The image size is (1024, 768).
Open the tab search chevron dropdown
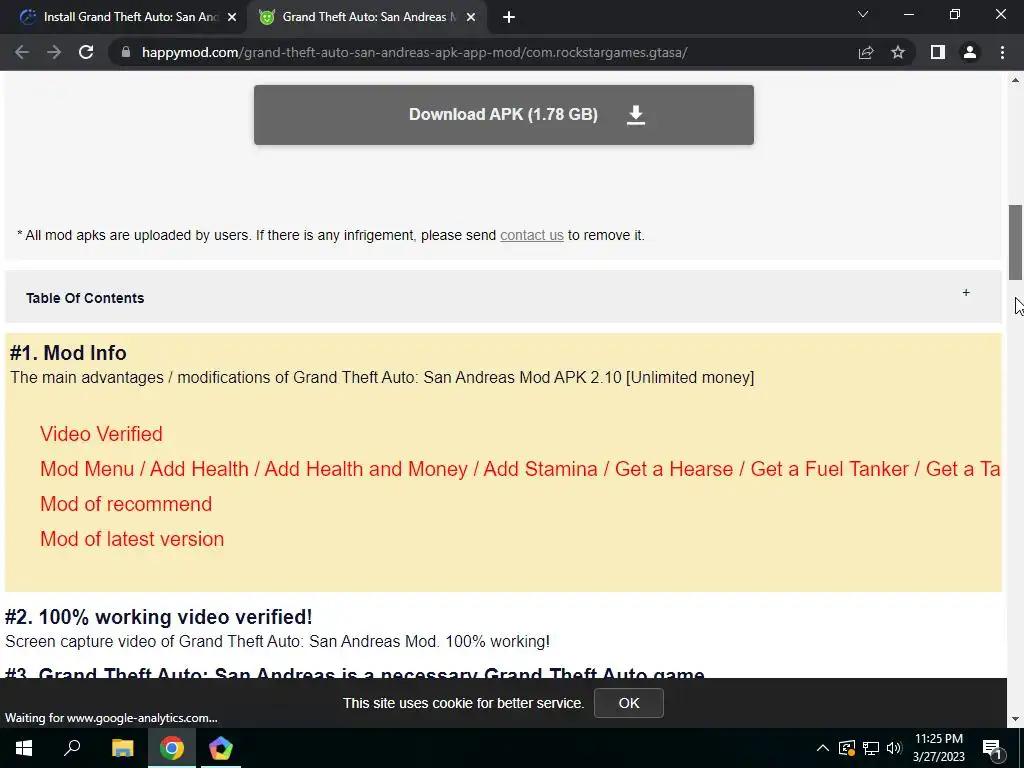[x=863, y=14]
